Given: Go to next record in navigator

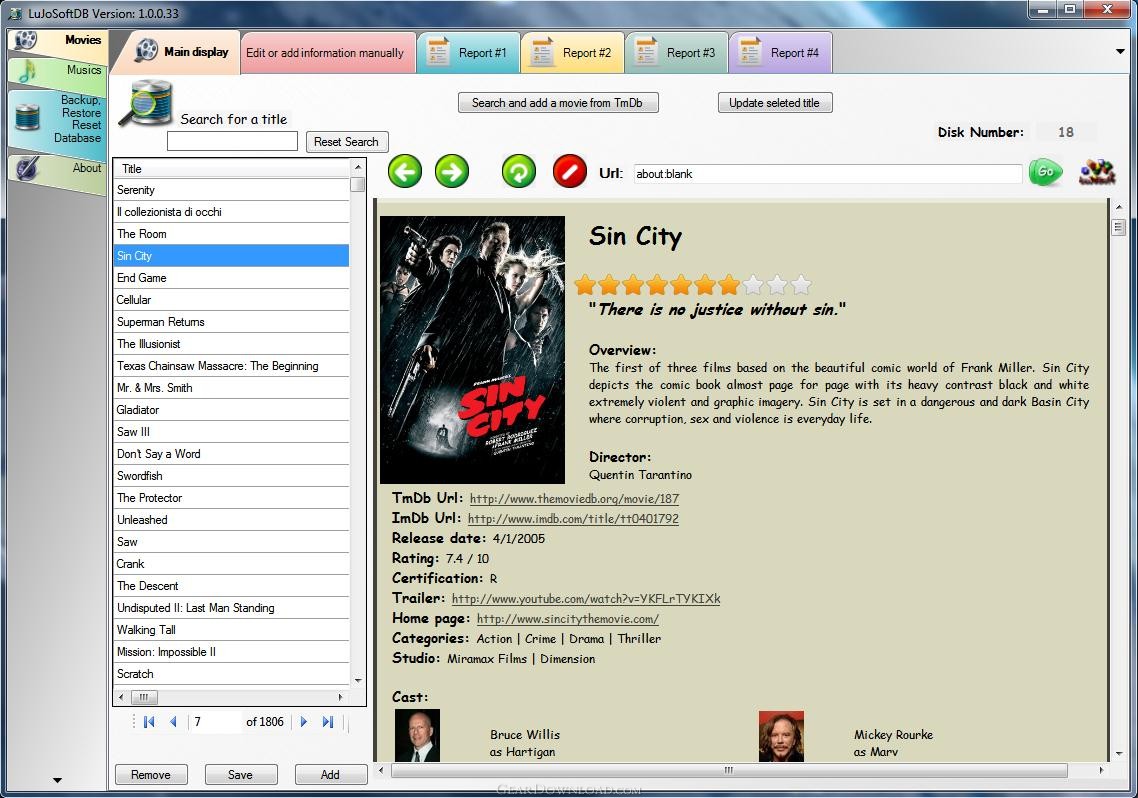Looking at the screenshot, I should 304,722.
